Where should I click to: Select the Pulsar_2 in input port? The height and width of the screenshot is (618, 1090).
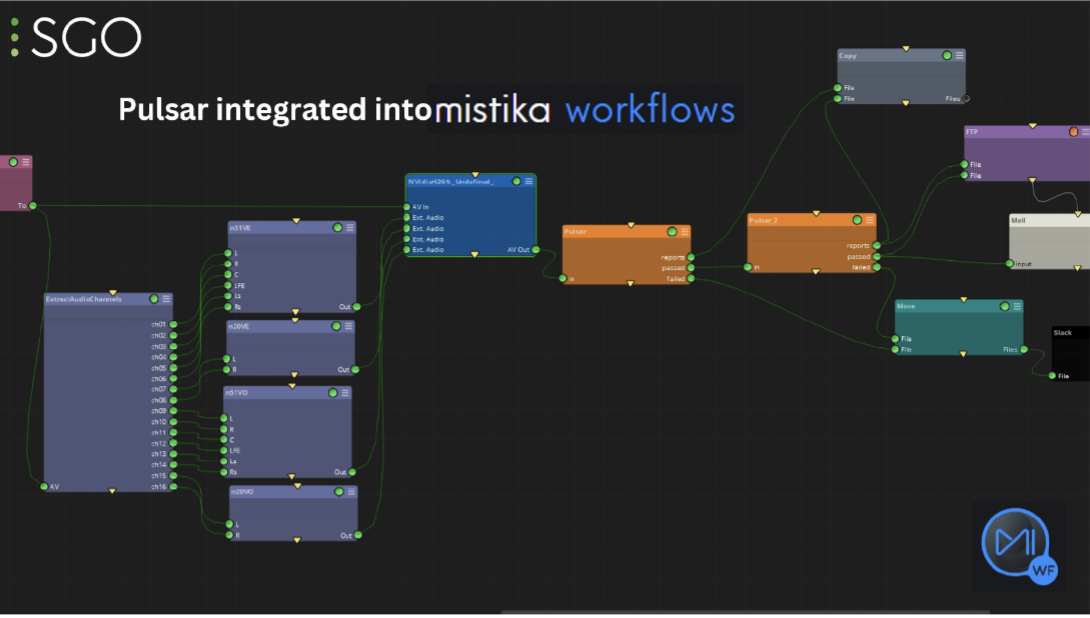click(747, 267)
